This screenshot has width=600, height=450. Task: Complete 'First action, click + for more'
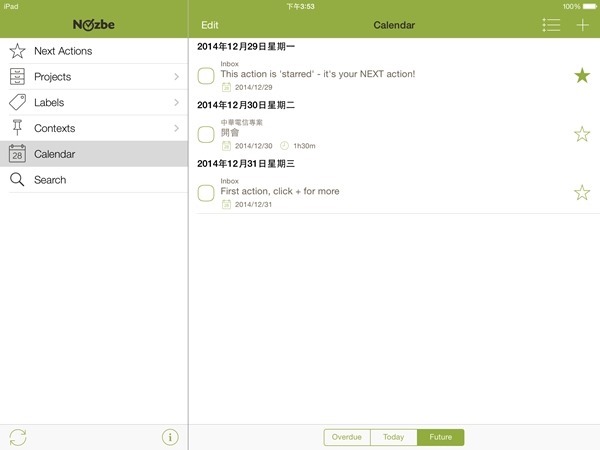pos(206,193)
